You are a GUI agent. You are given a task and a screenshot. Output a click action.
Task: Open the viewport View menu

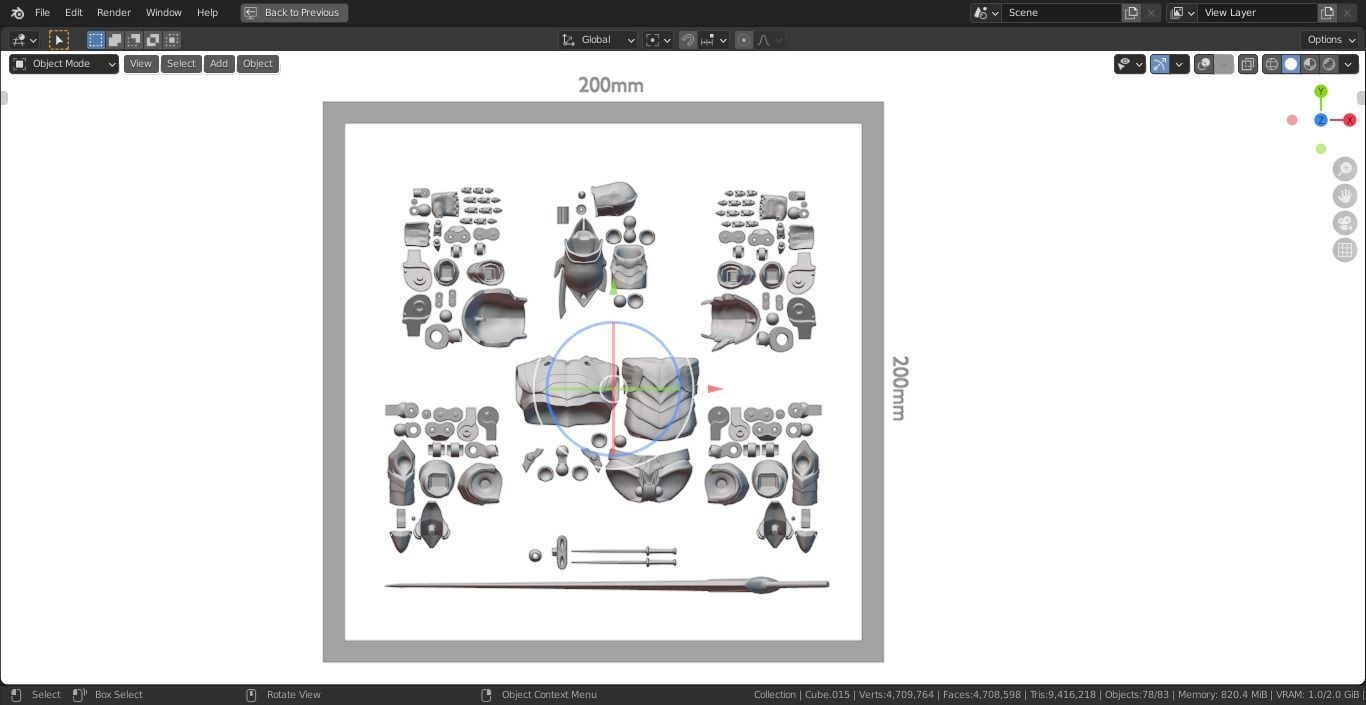click(141, 64)
